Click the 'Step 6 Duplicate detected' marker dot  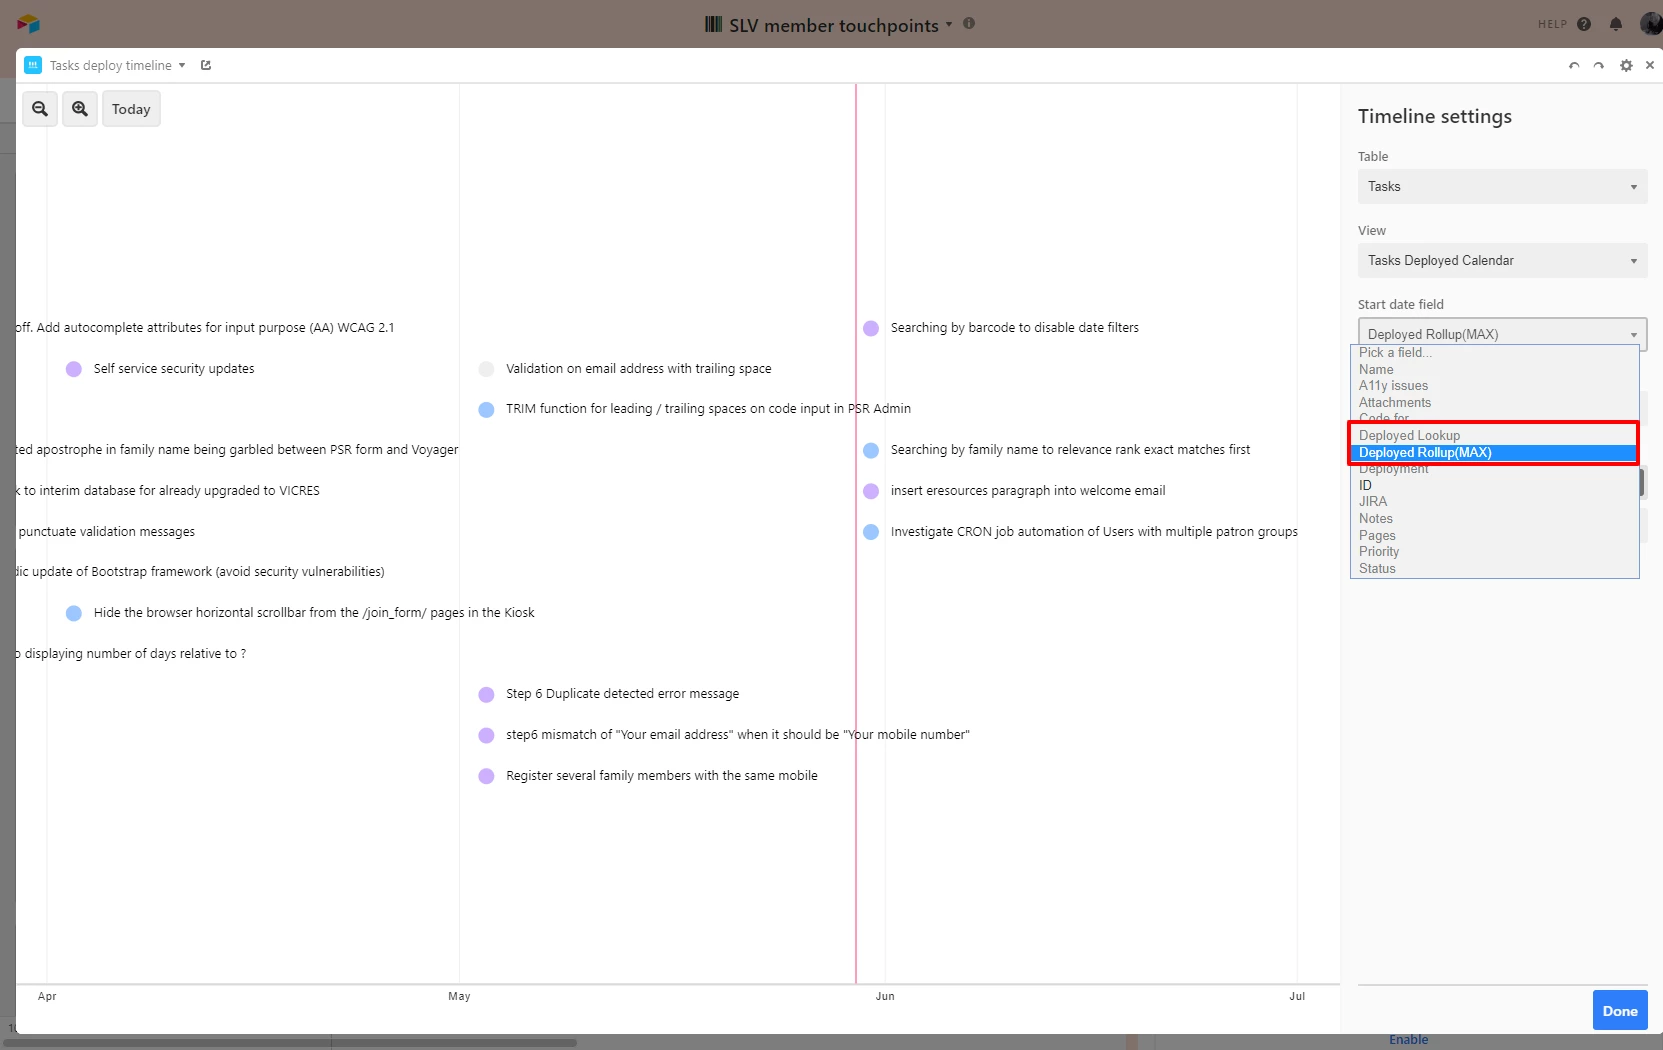(486, 694)
